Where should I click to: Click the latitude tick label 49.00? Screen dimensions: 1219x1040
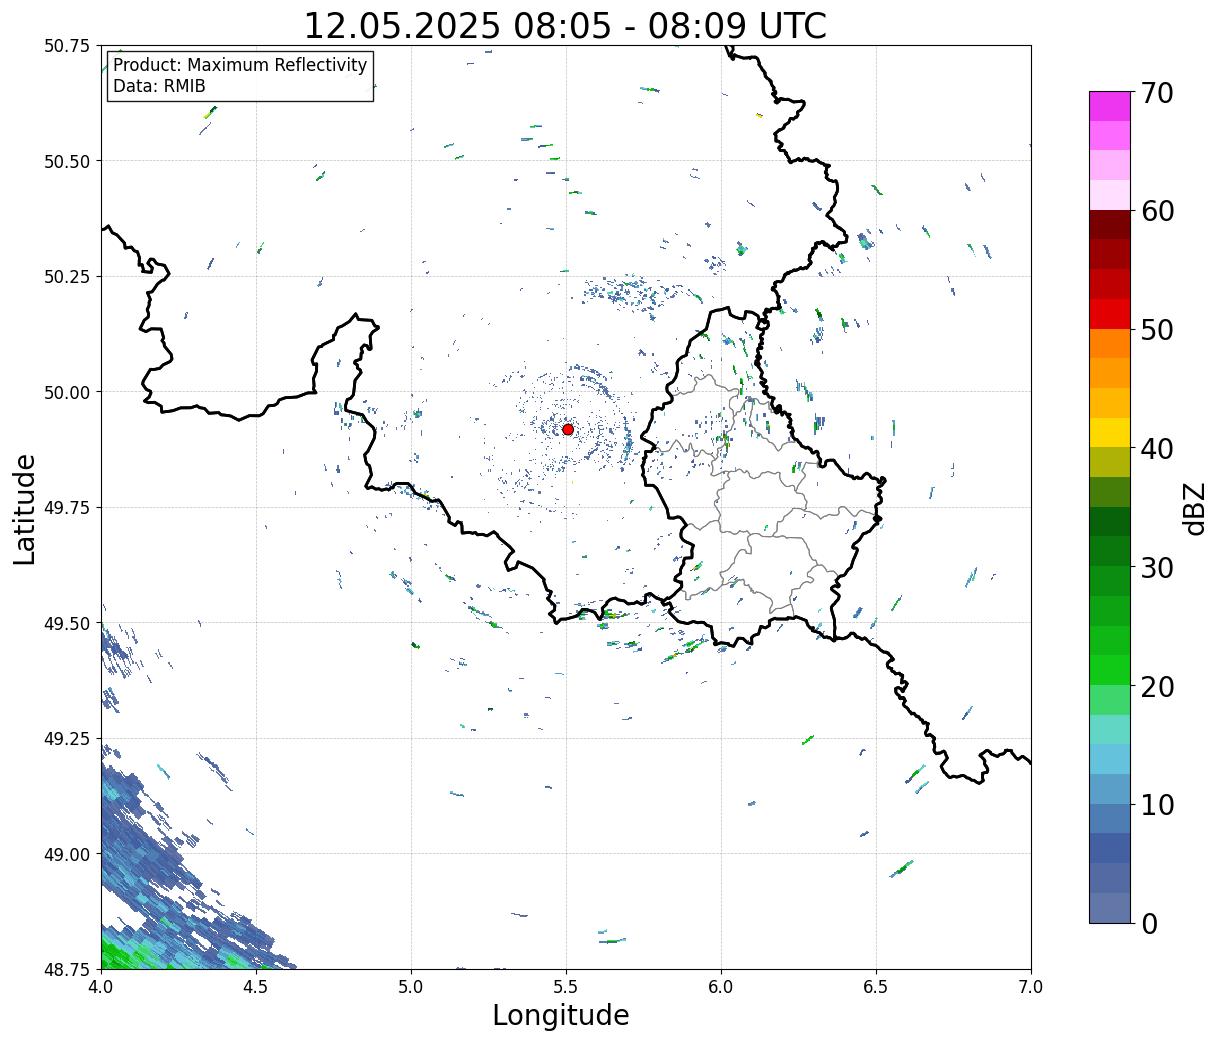pos(67,854)
